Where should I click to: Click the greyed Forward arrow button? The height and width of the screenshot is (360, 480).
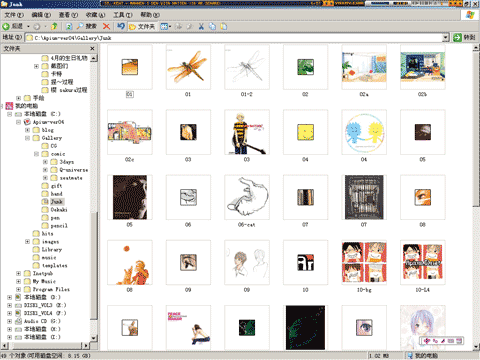[37, 26]
